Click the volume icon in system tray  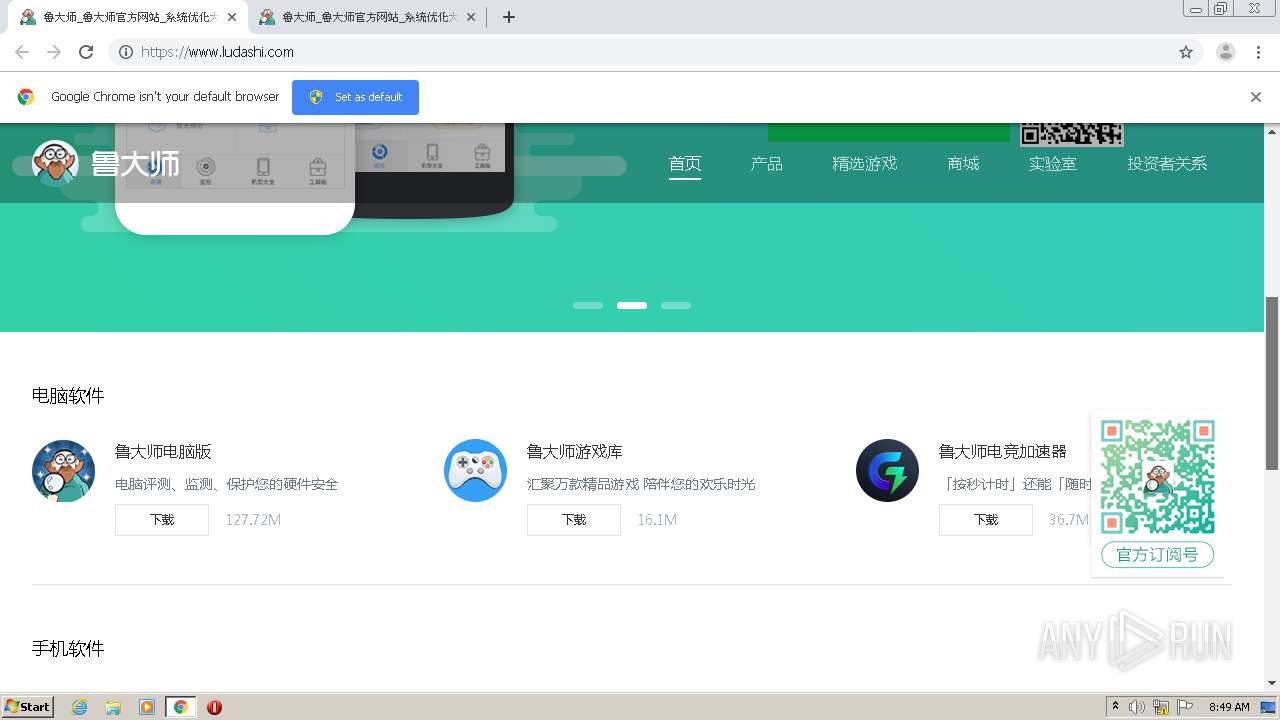click(1137, 707)
